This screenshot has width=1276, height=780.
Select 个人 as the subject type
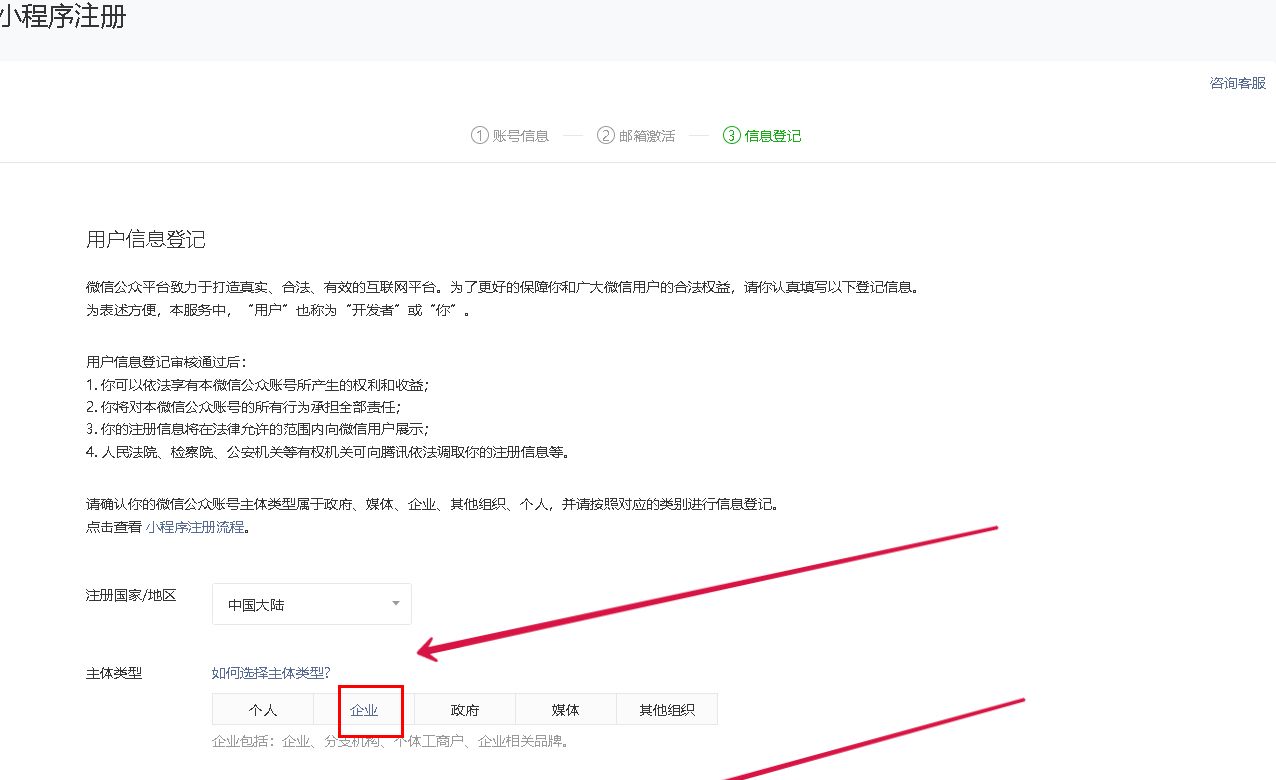(x=262, y=709)
